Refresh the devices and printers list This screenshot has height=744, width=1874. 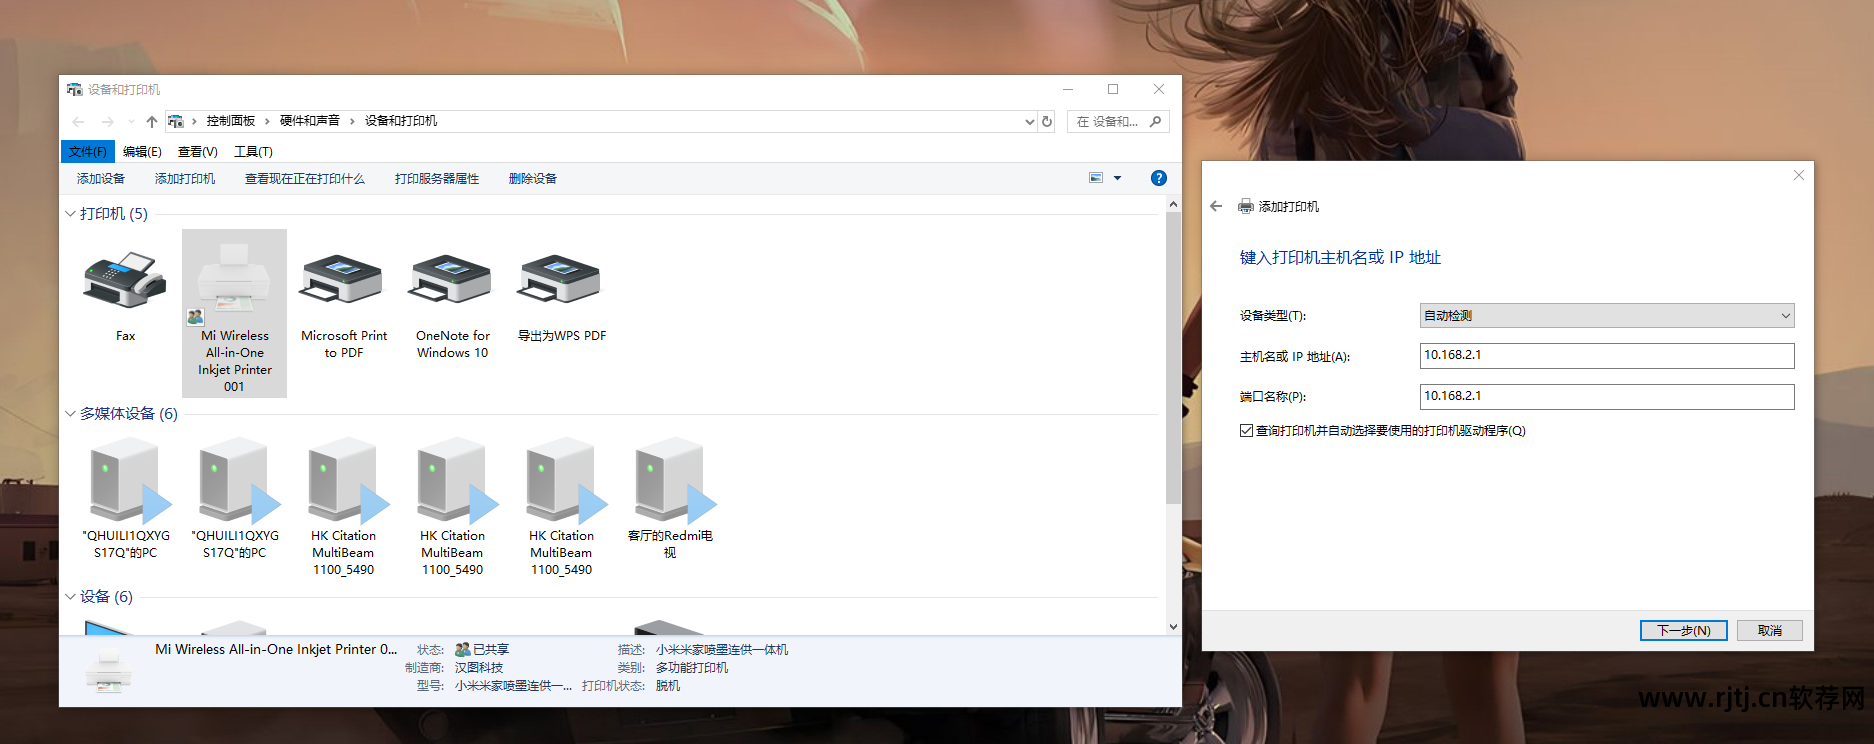1047,122
